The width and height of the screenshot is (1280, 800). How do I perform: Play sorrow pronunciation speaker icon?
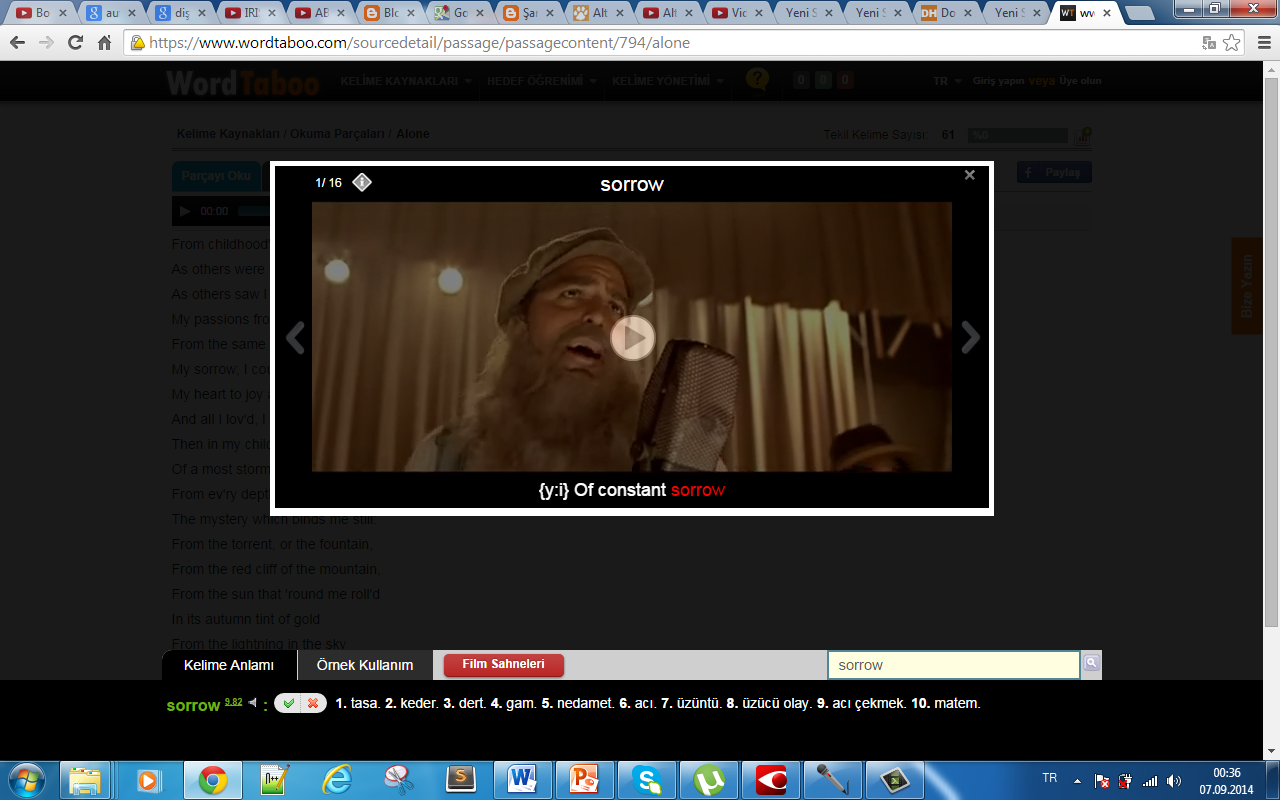(253, 702)
